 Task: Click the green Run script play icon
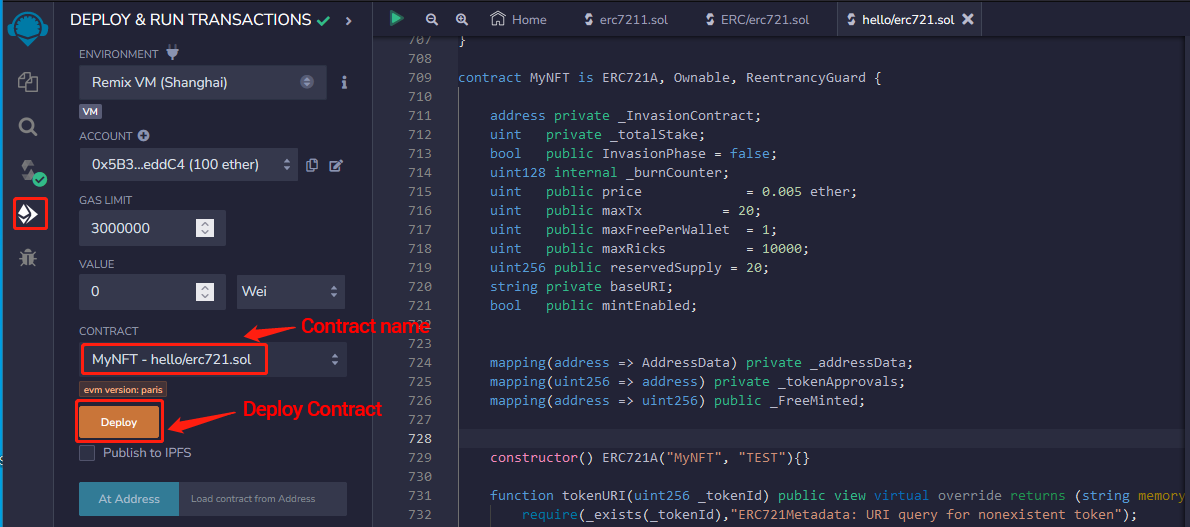coord(396,19)
